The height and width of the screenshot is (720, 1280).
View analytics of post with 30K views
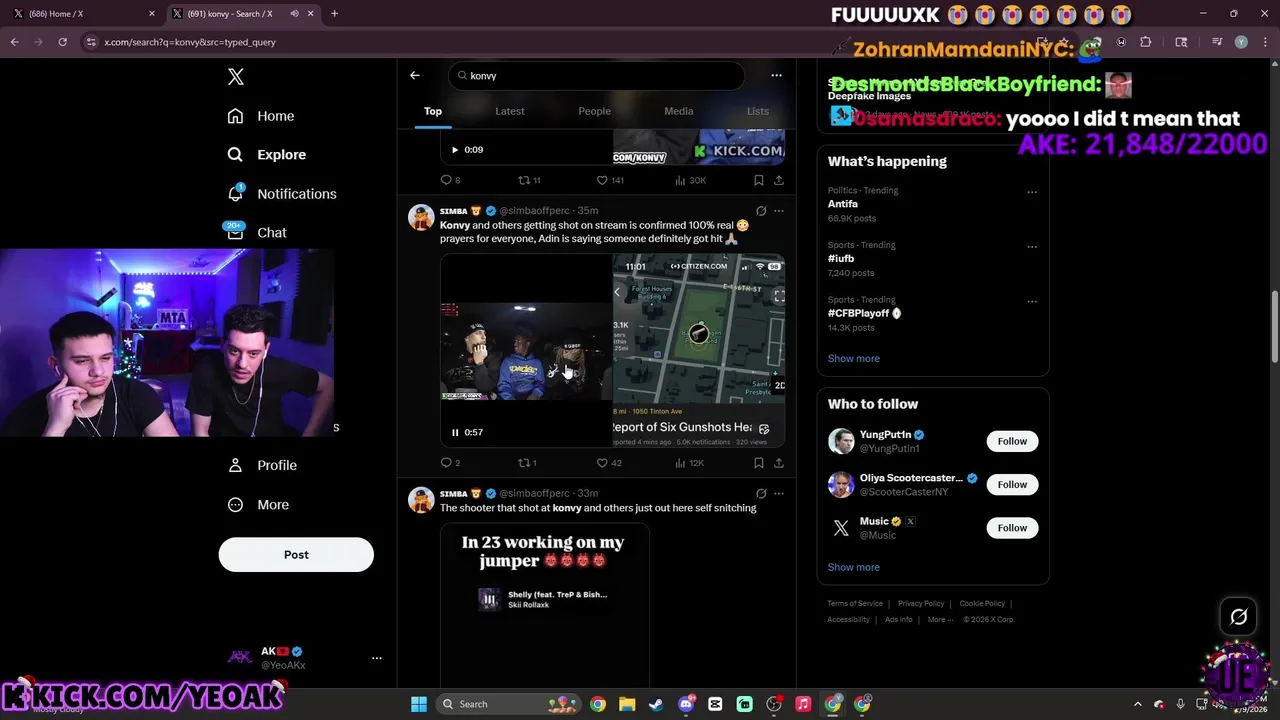pyautogui.click(x=691, y=180)
